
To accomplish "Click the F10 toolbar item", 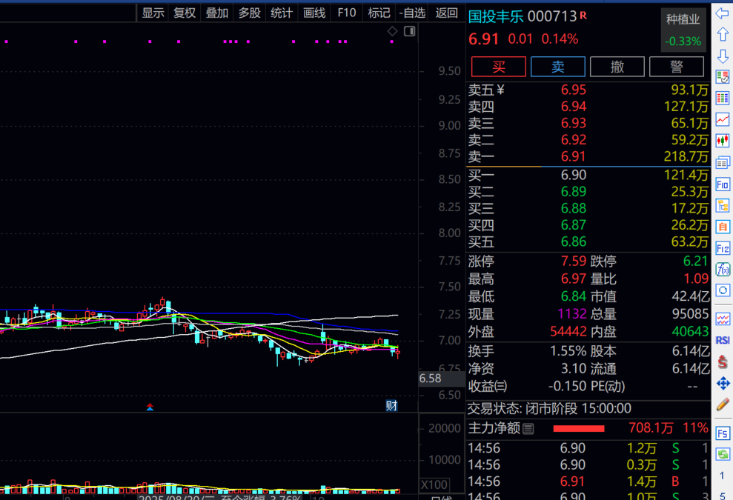I will 346,13.
